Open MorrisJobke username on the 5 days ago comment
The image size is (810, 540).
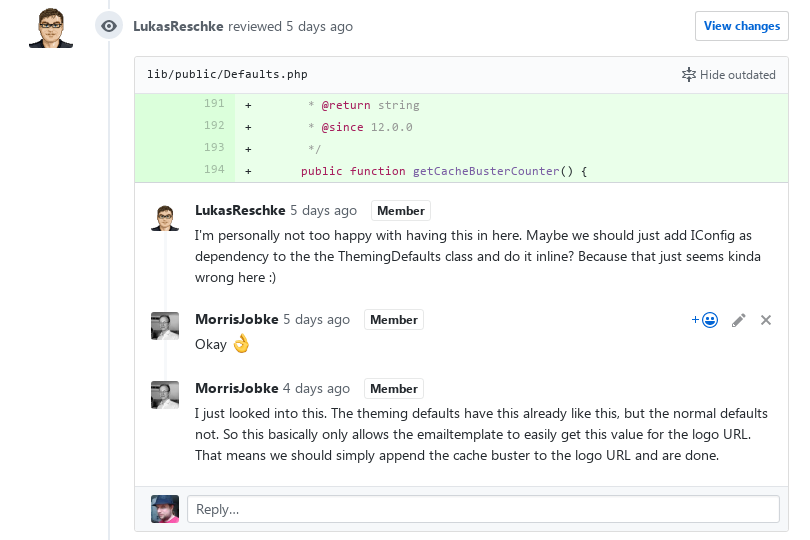[x=237, y=319]
